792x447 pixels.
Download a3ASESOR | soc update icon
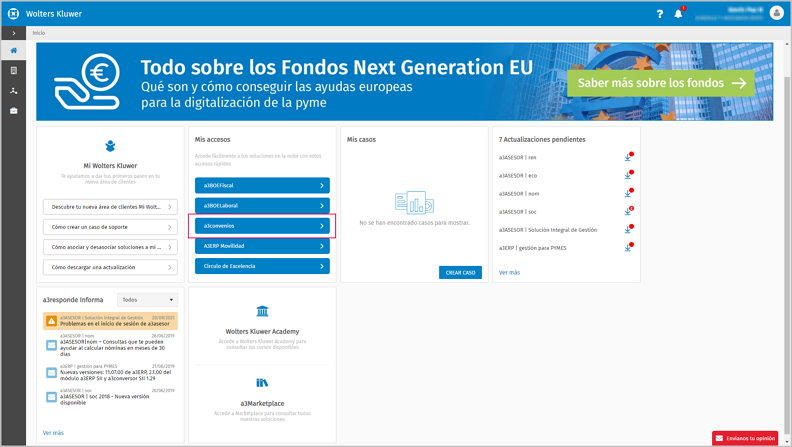click(628, 212)
